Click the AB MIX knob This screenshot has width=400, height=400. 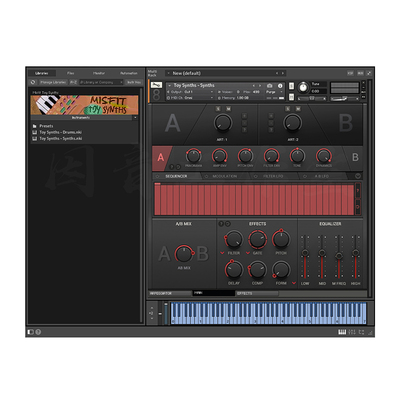(x=184, y=254)
